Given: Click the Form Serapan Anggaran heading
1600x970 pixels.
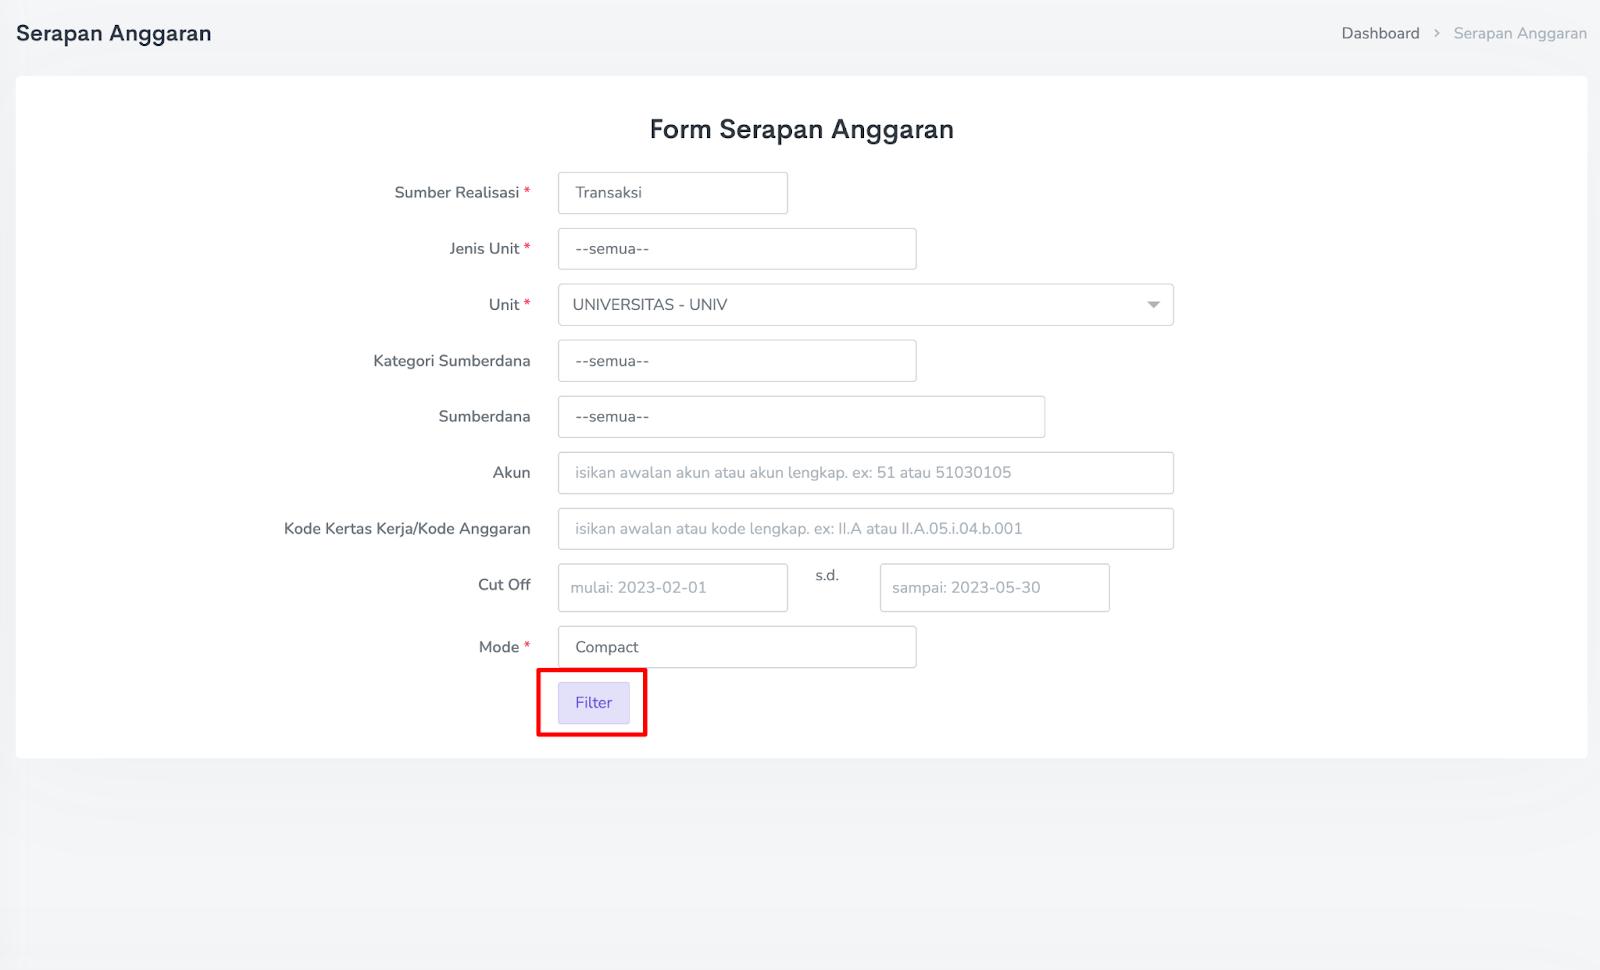Looking at the screenshot, I should 801,129.
